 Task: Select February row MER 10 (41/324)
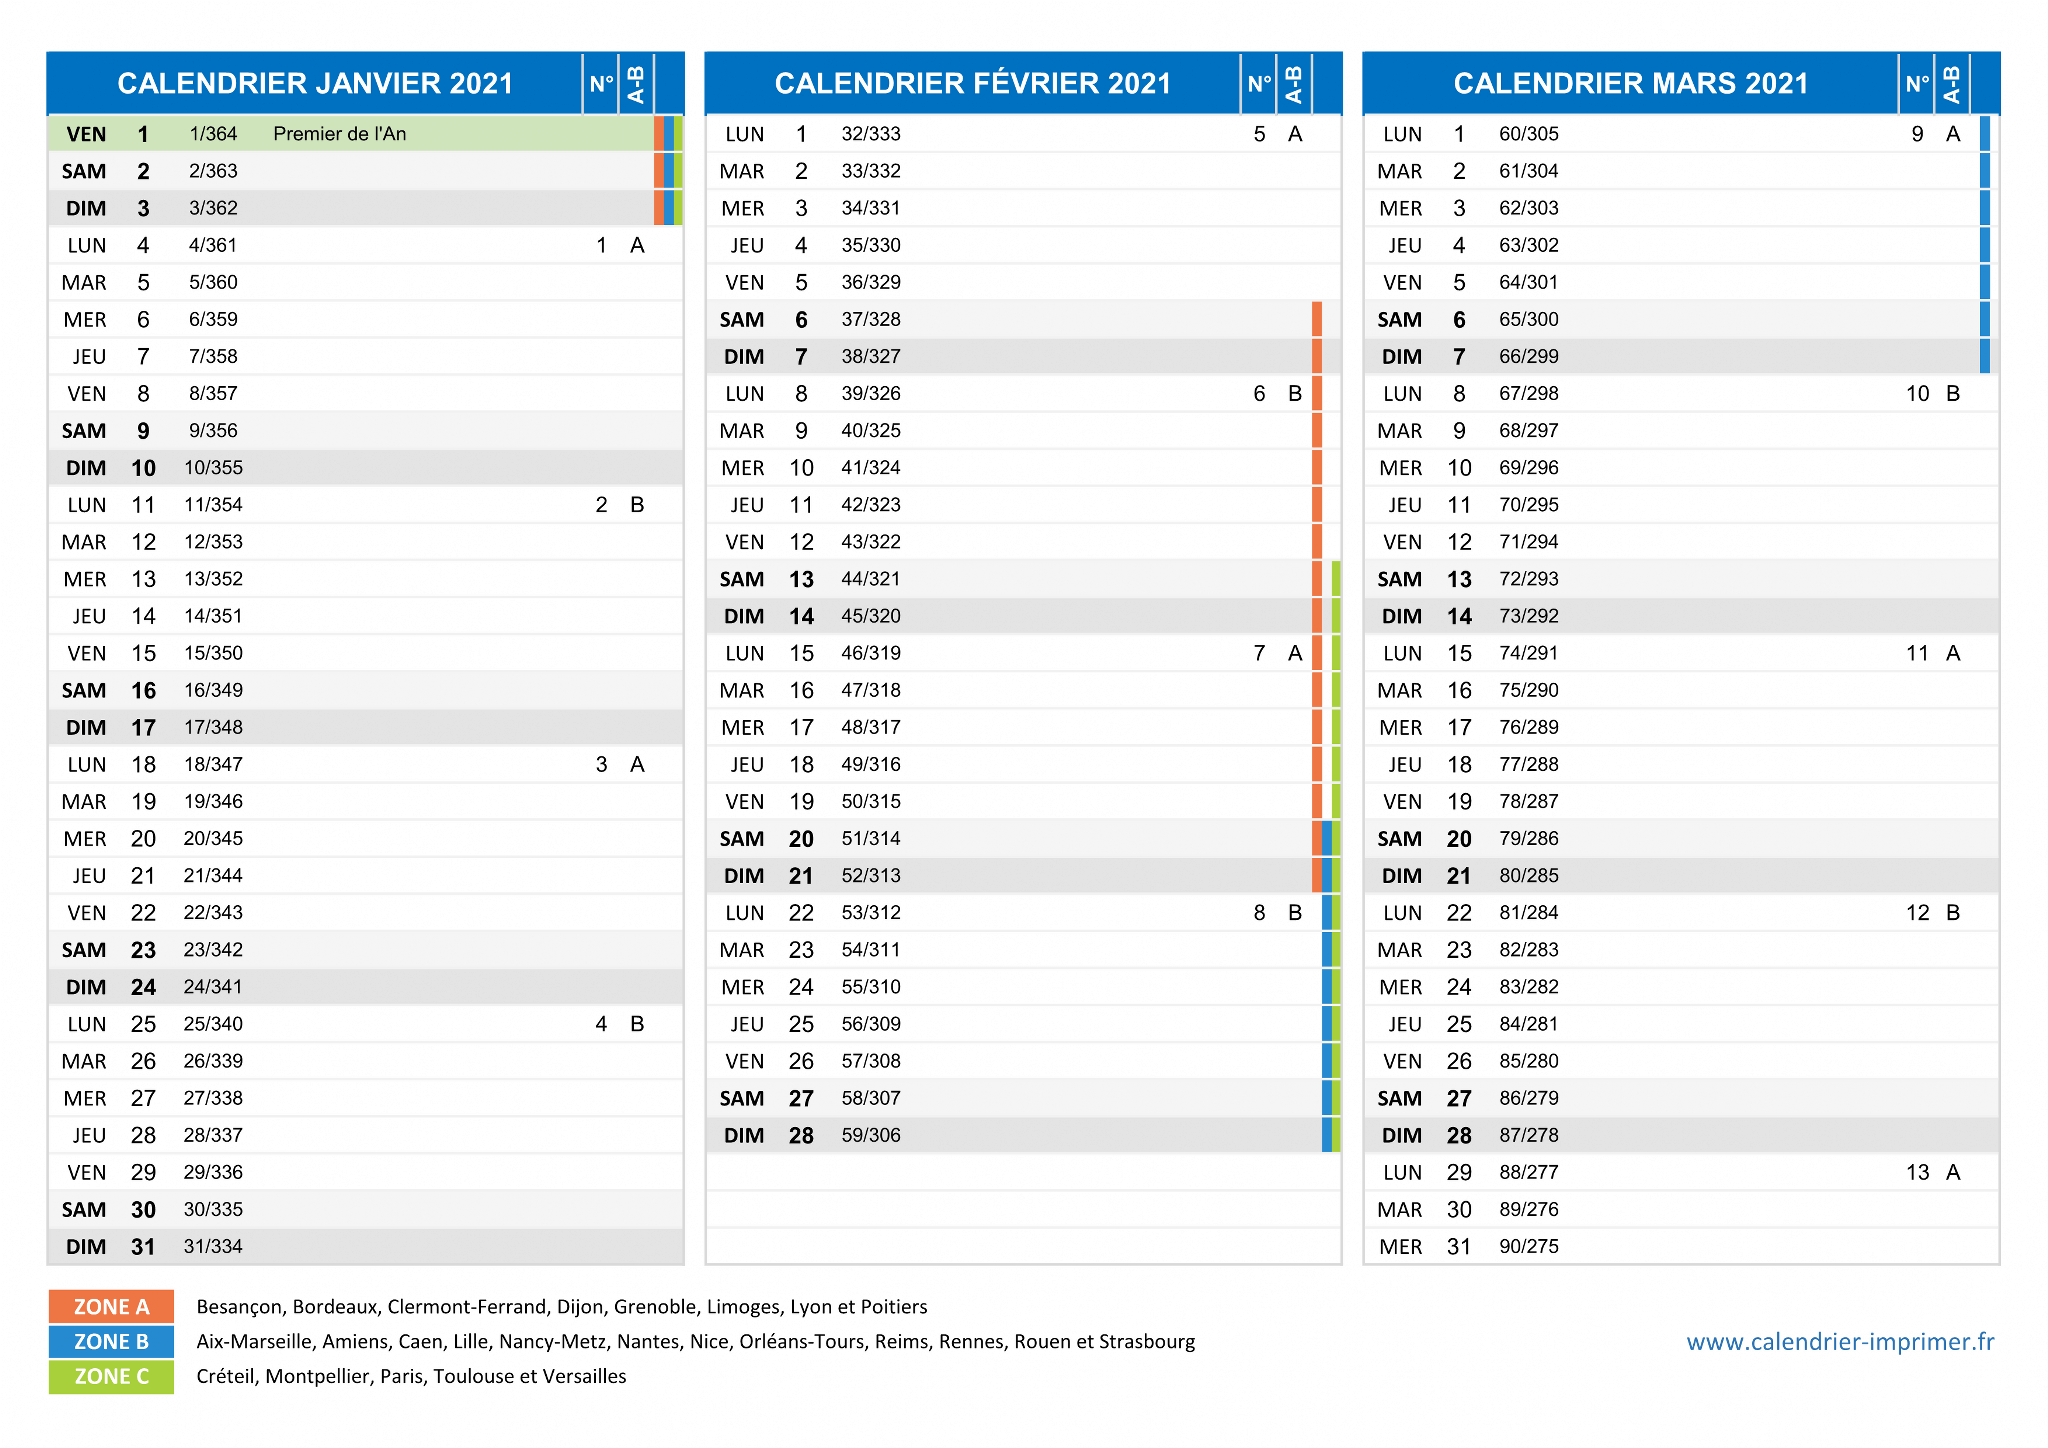tap(1024, 468)
